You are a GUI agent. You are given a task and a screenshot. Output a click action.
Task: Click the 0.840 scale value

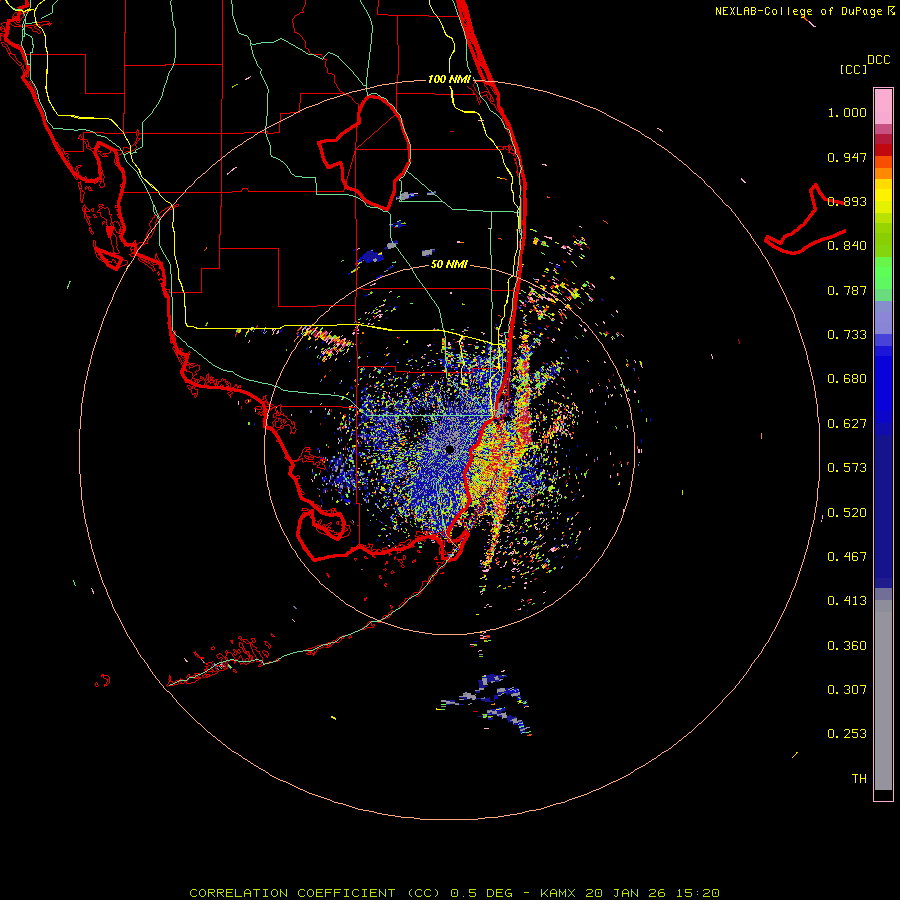click(847, 246)
